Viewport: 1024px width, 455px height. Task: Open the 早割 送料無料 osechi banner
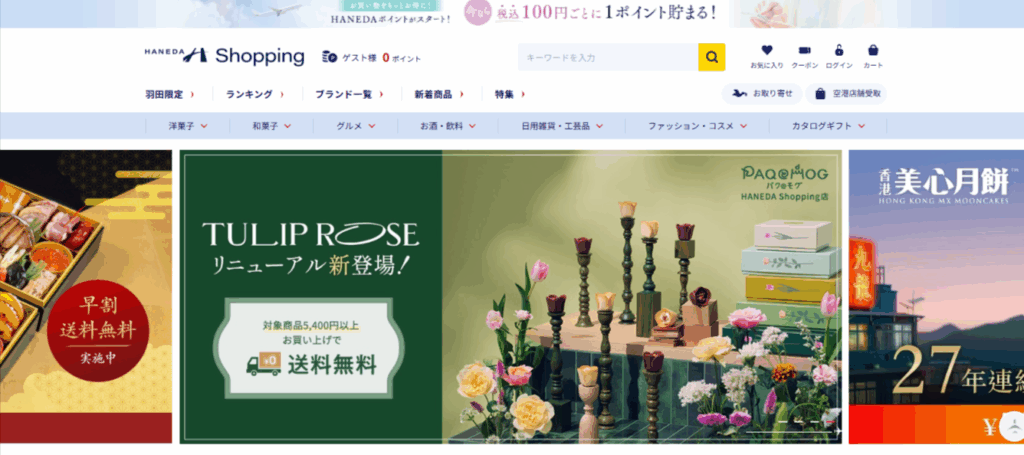(86, 297)
